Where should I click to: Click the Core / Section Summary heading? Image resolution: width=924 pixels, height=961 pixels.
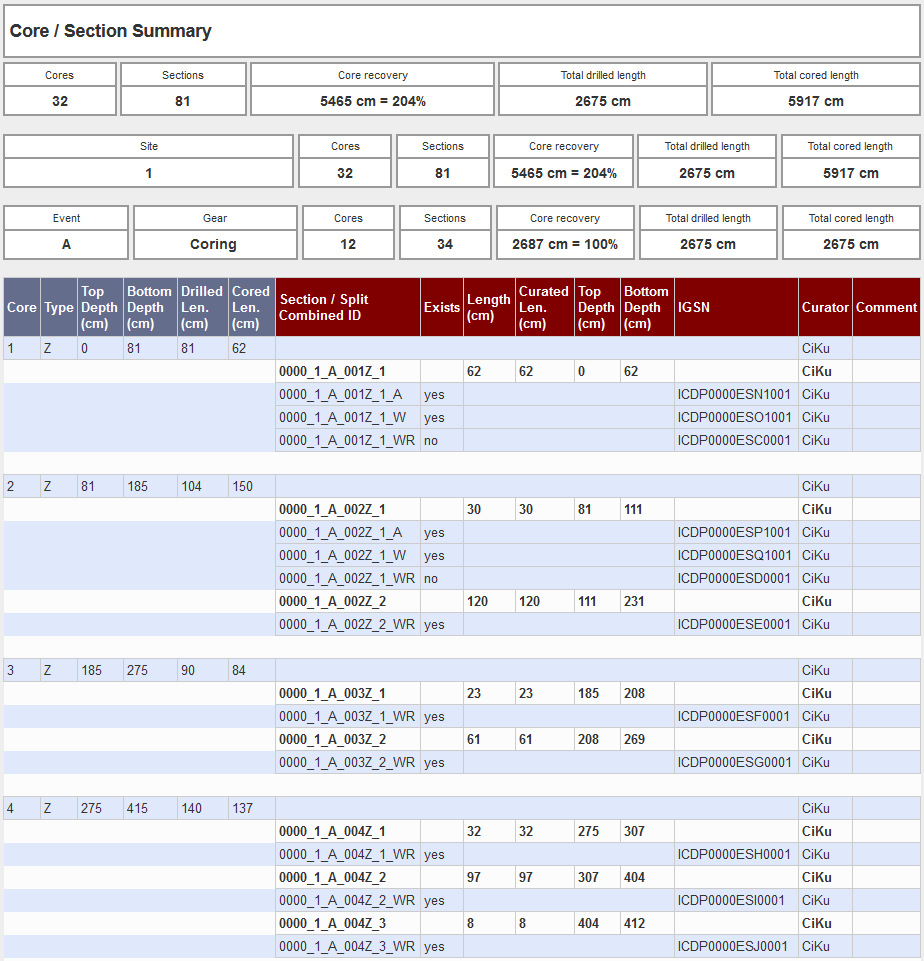click(111, 31)
